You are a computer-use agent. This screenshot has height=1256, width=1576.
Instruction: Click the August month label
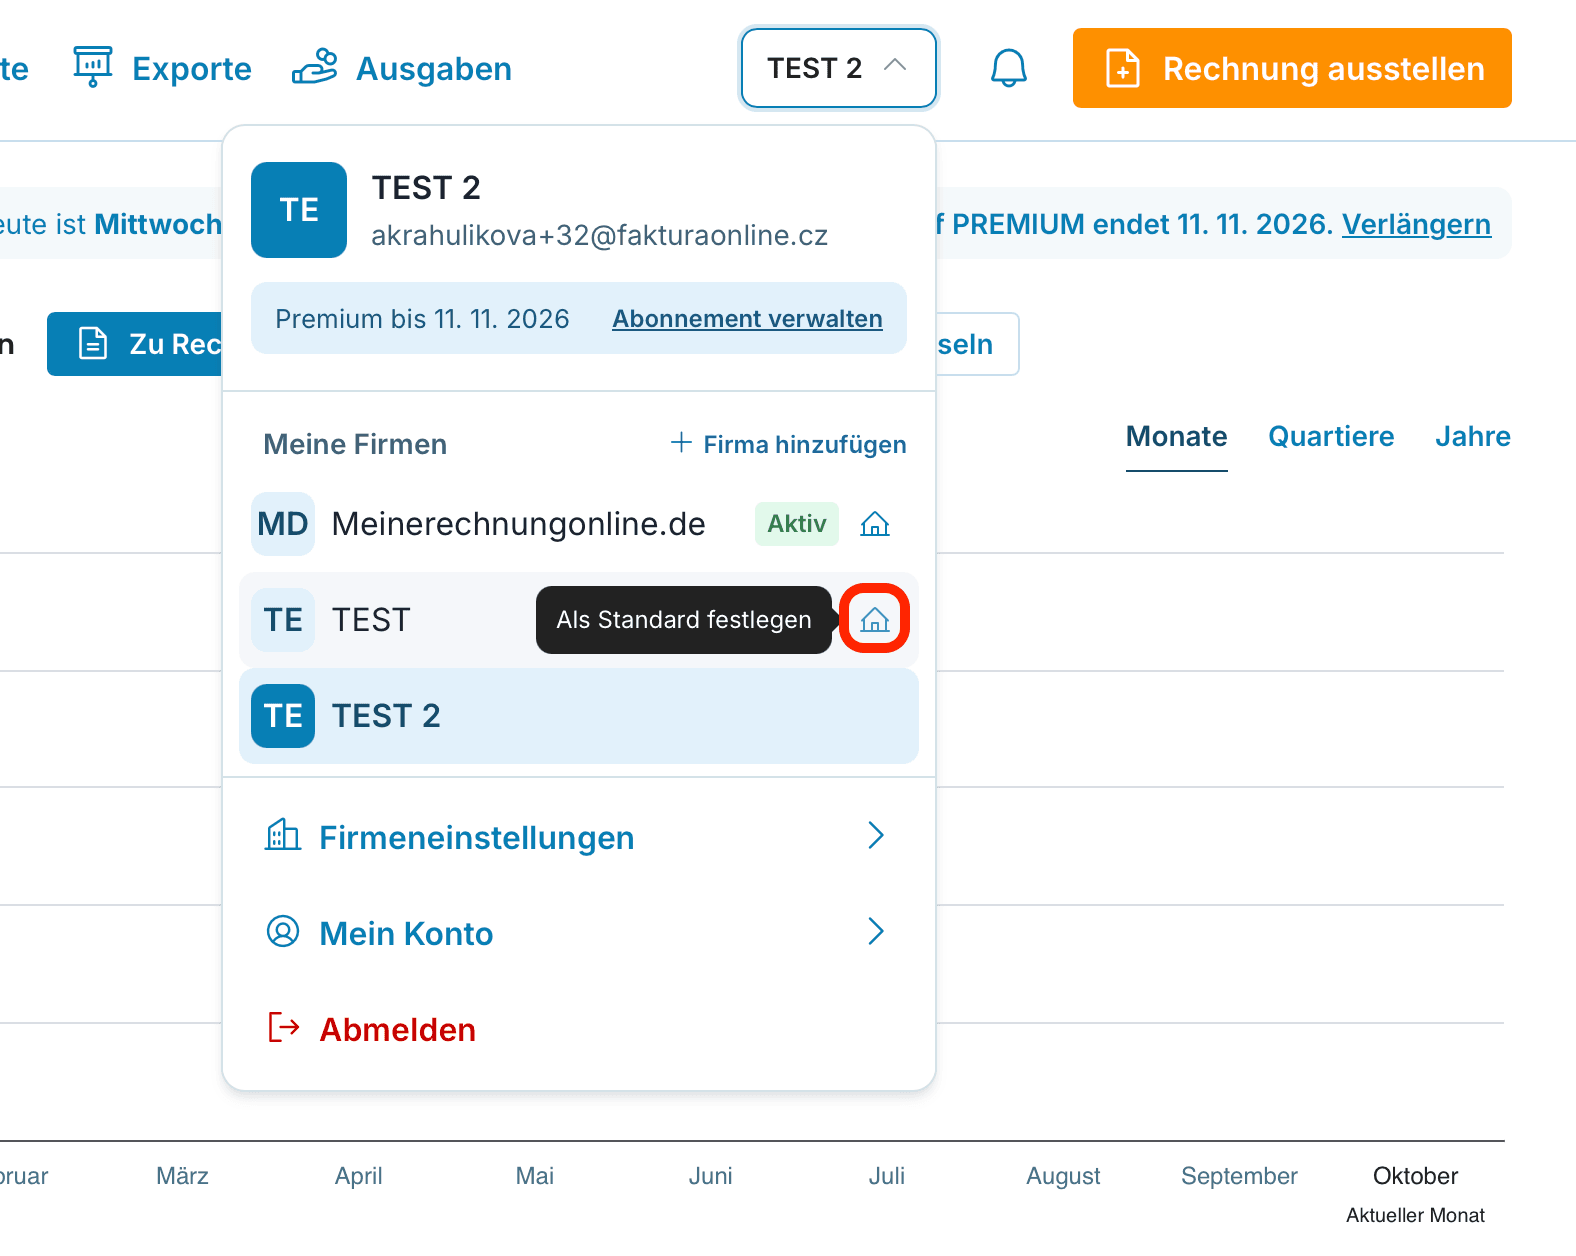click(x=1063, y=1176)
